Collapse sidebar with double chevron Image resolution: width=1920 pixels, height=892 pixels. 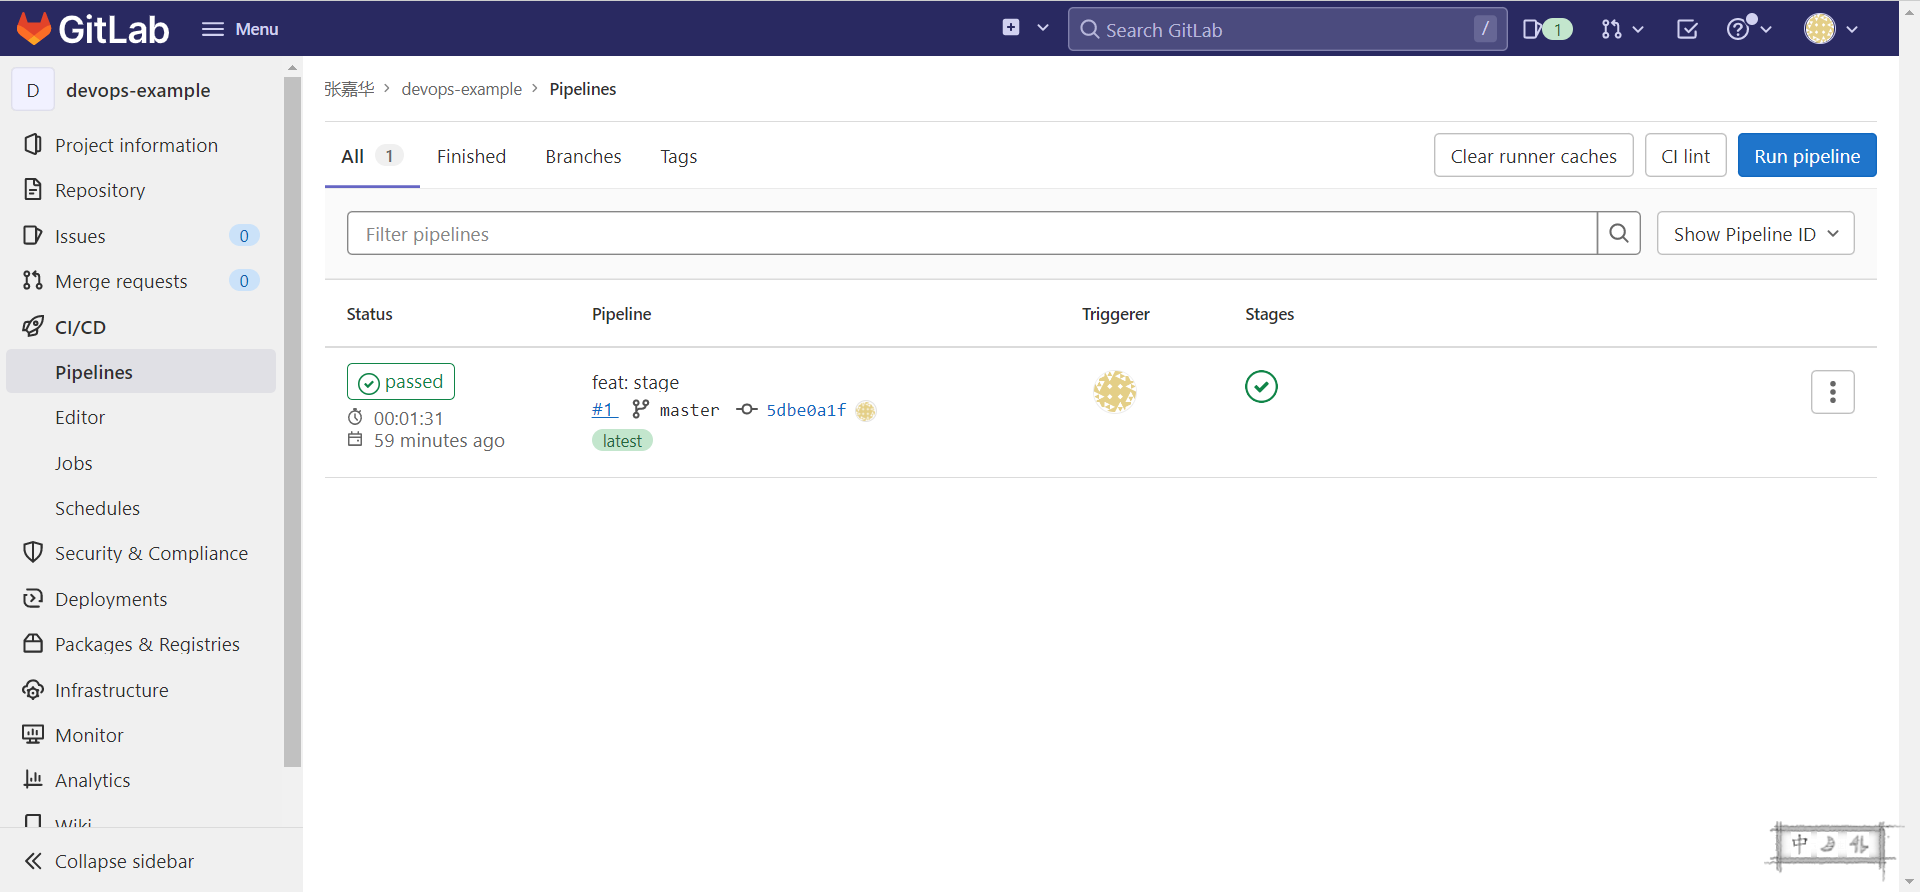33,861
